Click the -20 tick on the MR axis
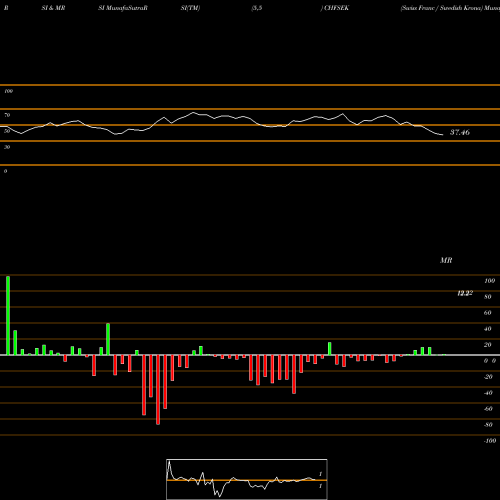 [488, 377]
